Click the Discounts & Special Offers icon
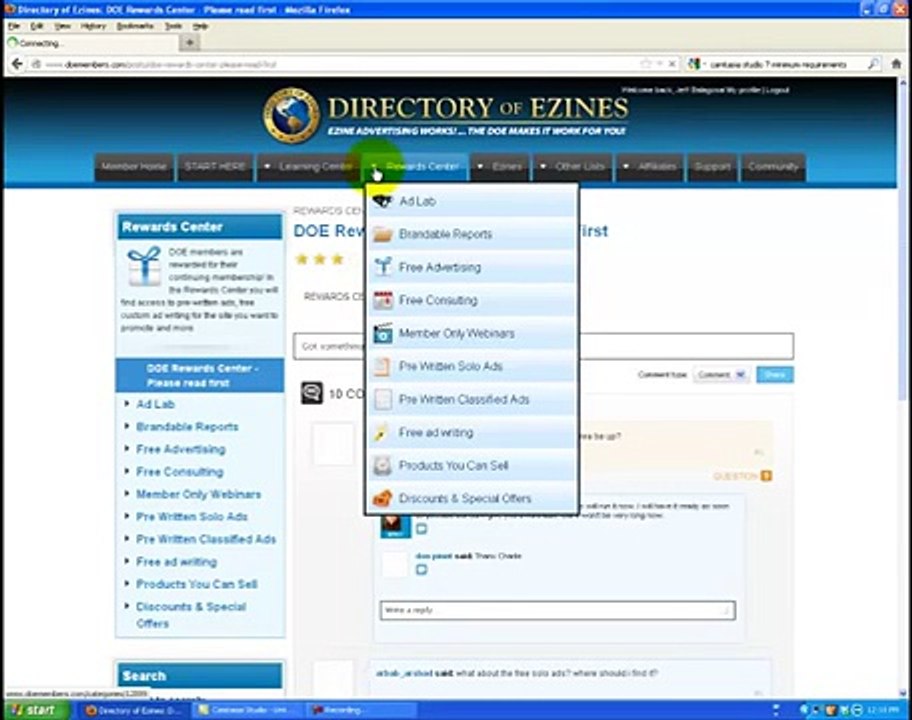The image size is (912, 720). tap(382, 498)
